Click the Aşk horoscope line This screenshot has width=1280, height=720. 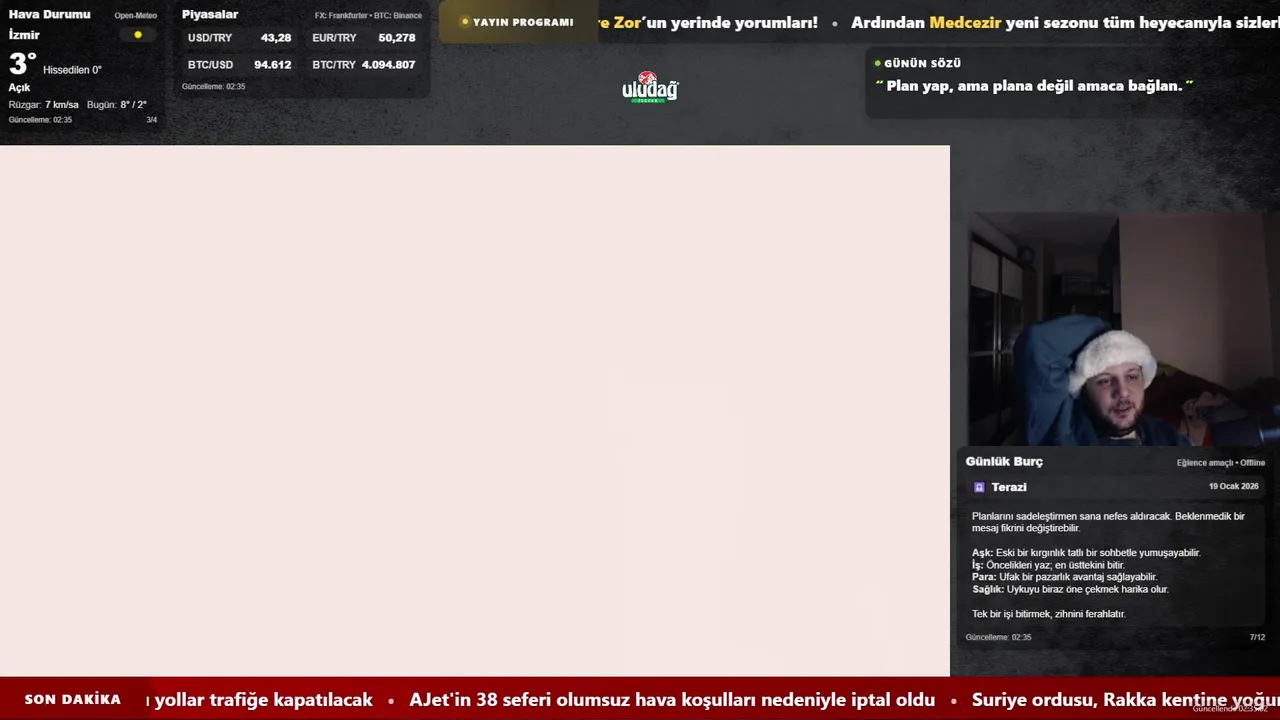pyautogui.click(x=1086, y=553)
